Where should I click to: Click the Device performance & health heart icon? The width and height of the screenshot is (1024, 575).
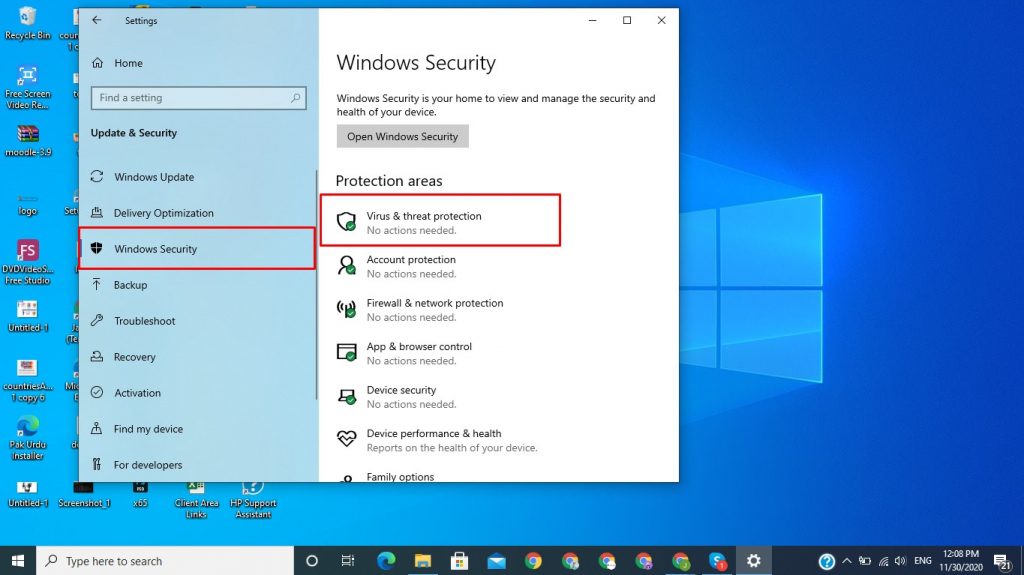pyautogui.click(x=347, y=440)
